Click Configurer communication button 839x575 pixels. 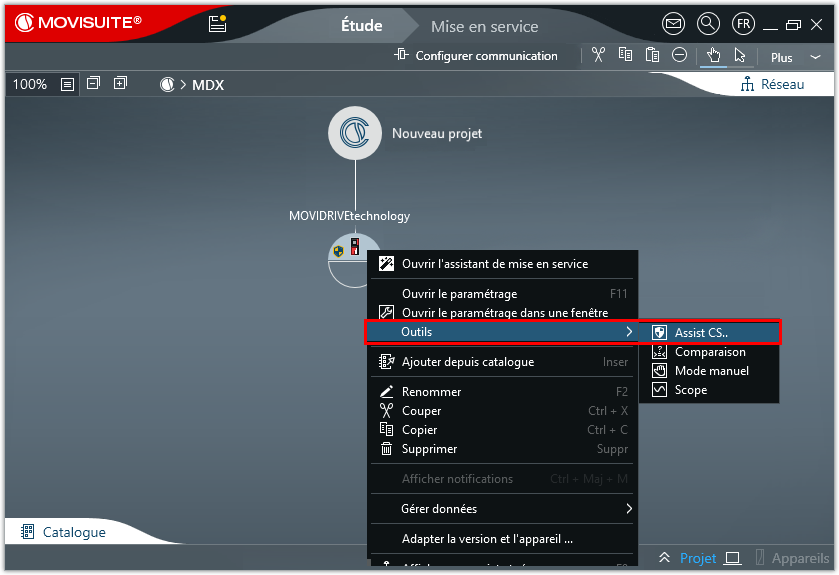(x=476, y=56)
